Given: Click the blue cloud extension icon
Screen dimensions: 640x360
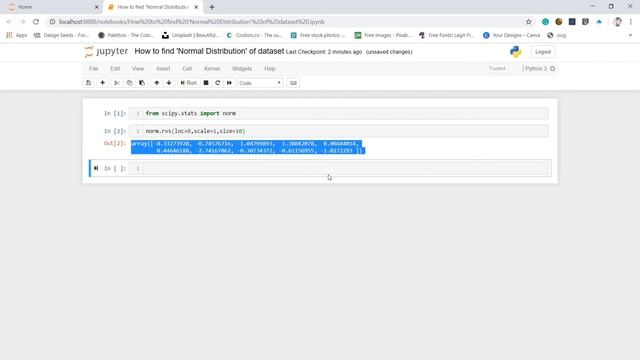Looking at the screenshot, I should (x=599, y=22).
